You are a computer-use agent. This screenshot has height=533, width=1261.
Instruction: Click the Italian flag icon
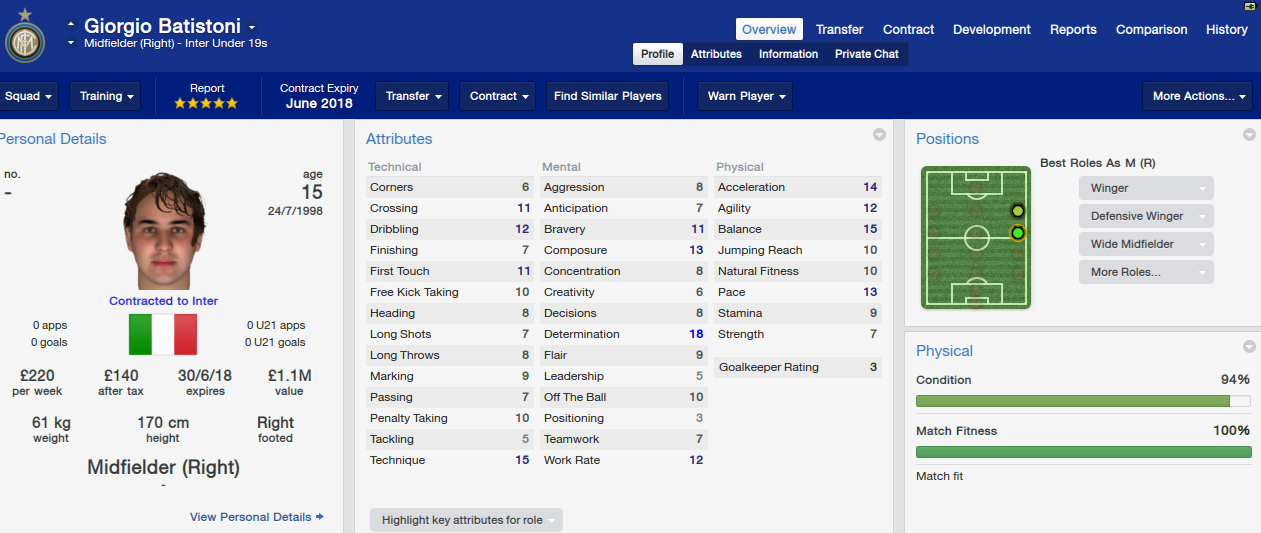163,335
